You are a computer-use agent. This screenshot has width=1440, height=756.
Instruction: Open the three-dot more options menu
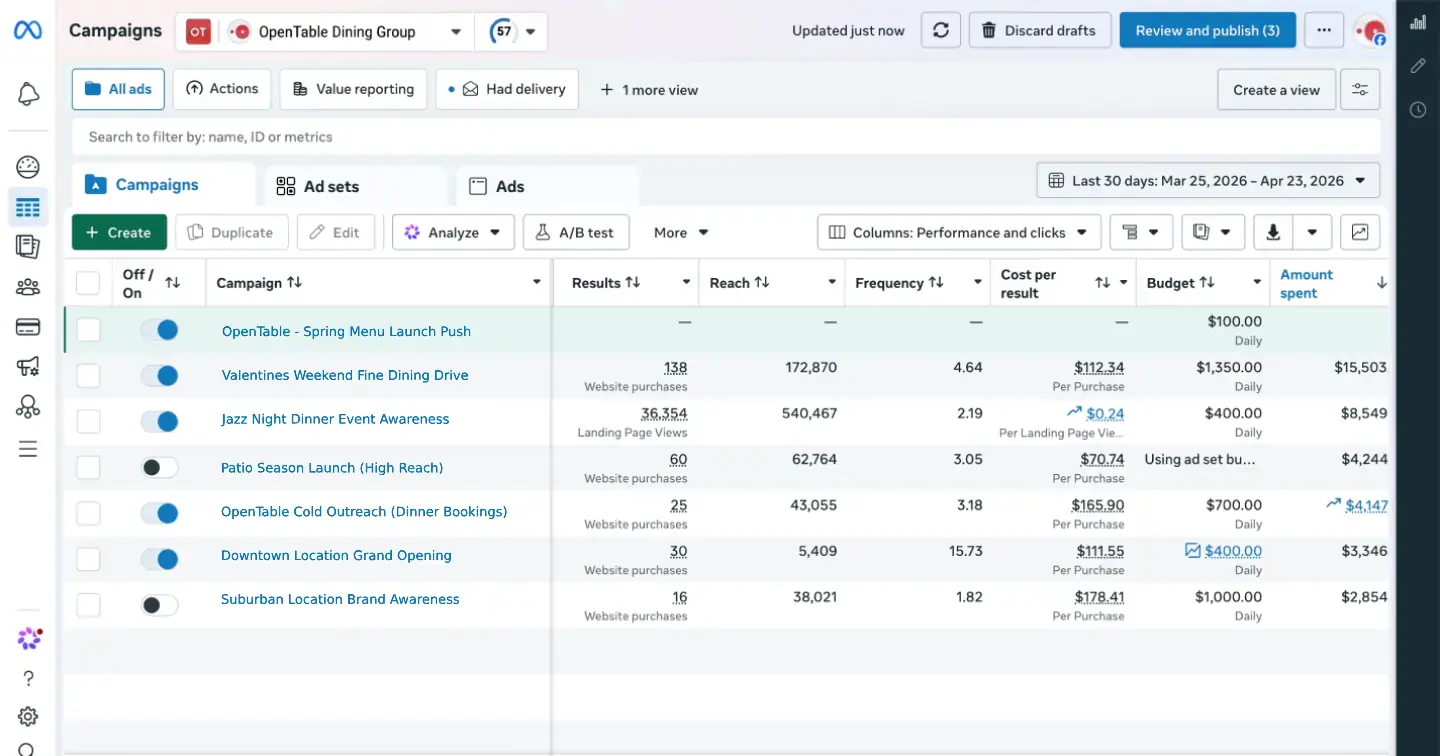(x=1324, y=31)
